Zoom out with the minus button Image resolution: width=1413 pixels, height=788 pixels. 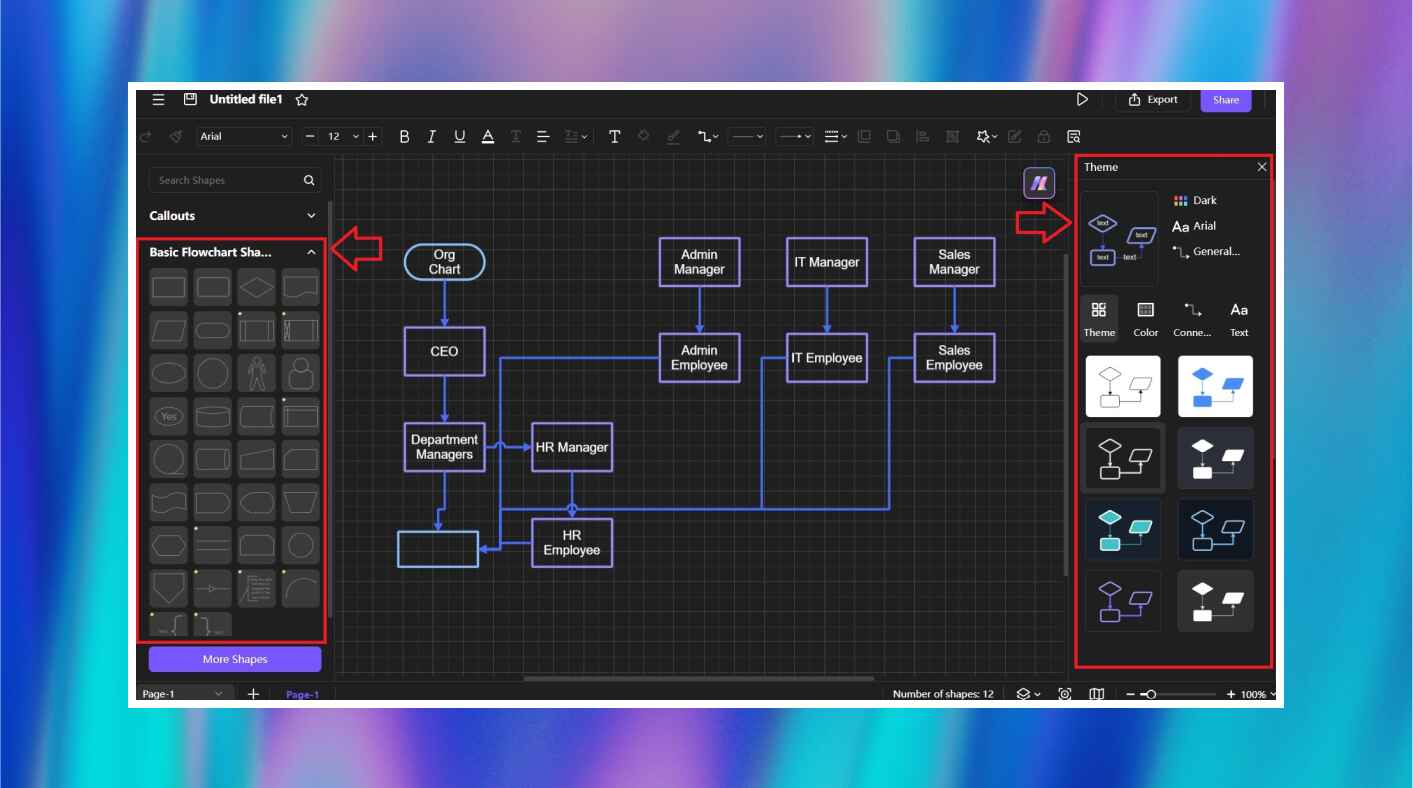click(x=1131, y=694)
